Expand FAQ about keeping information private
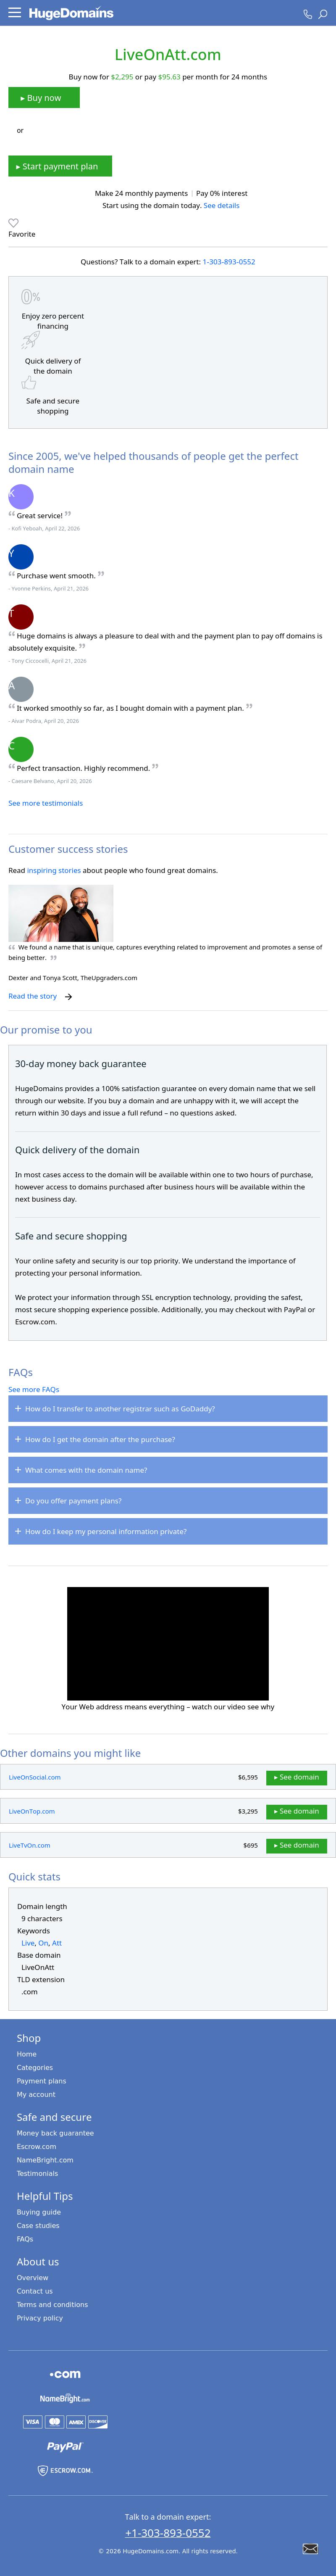This screenshot has height=2576, width=336. click(168, 1531)
